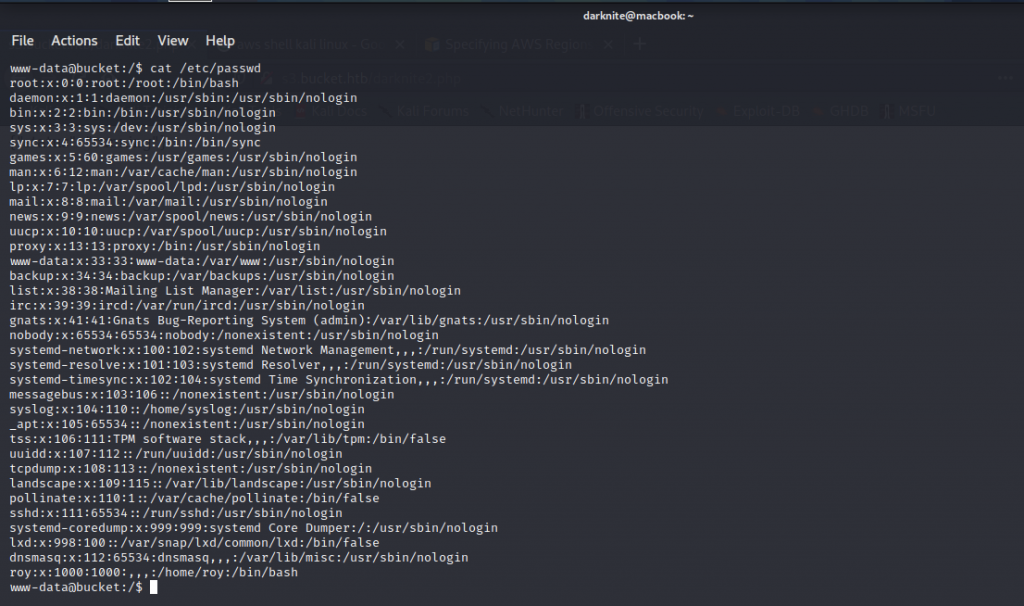The width and height of the screenshot is (1024, 606).
Task: Open the Help menu
Action: coord(220,41)
